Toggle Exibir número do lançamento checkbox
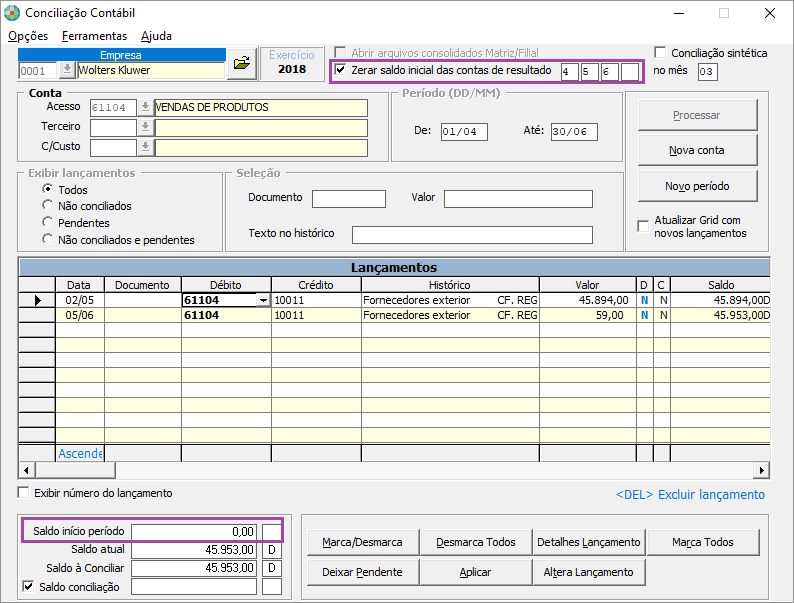 25,493
